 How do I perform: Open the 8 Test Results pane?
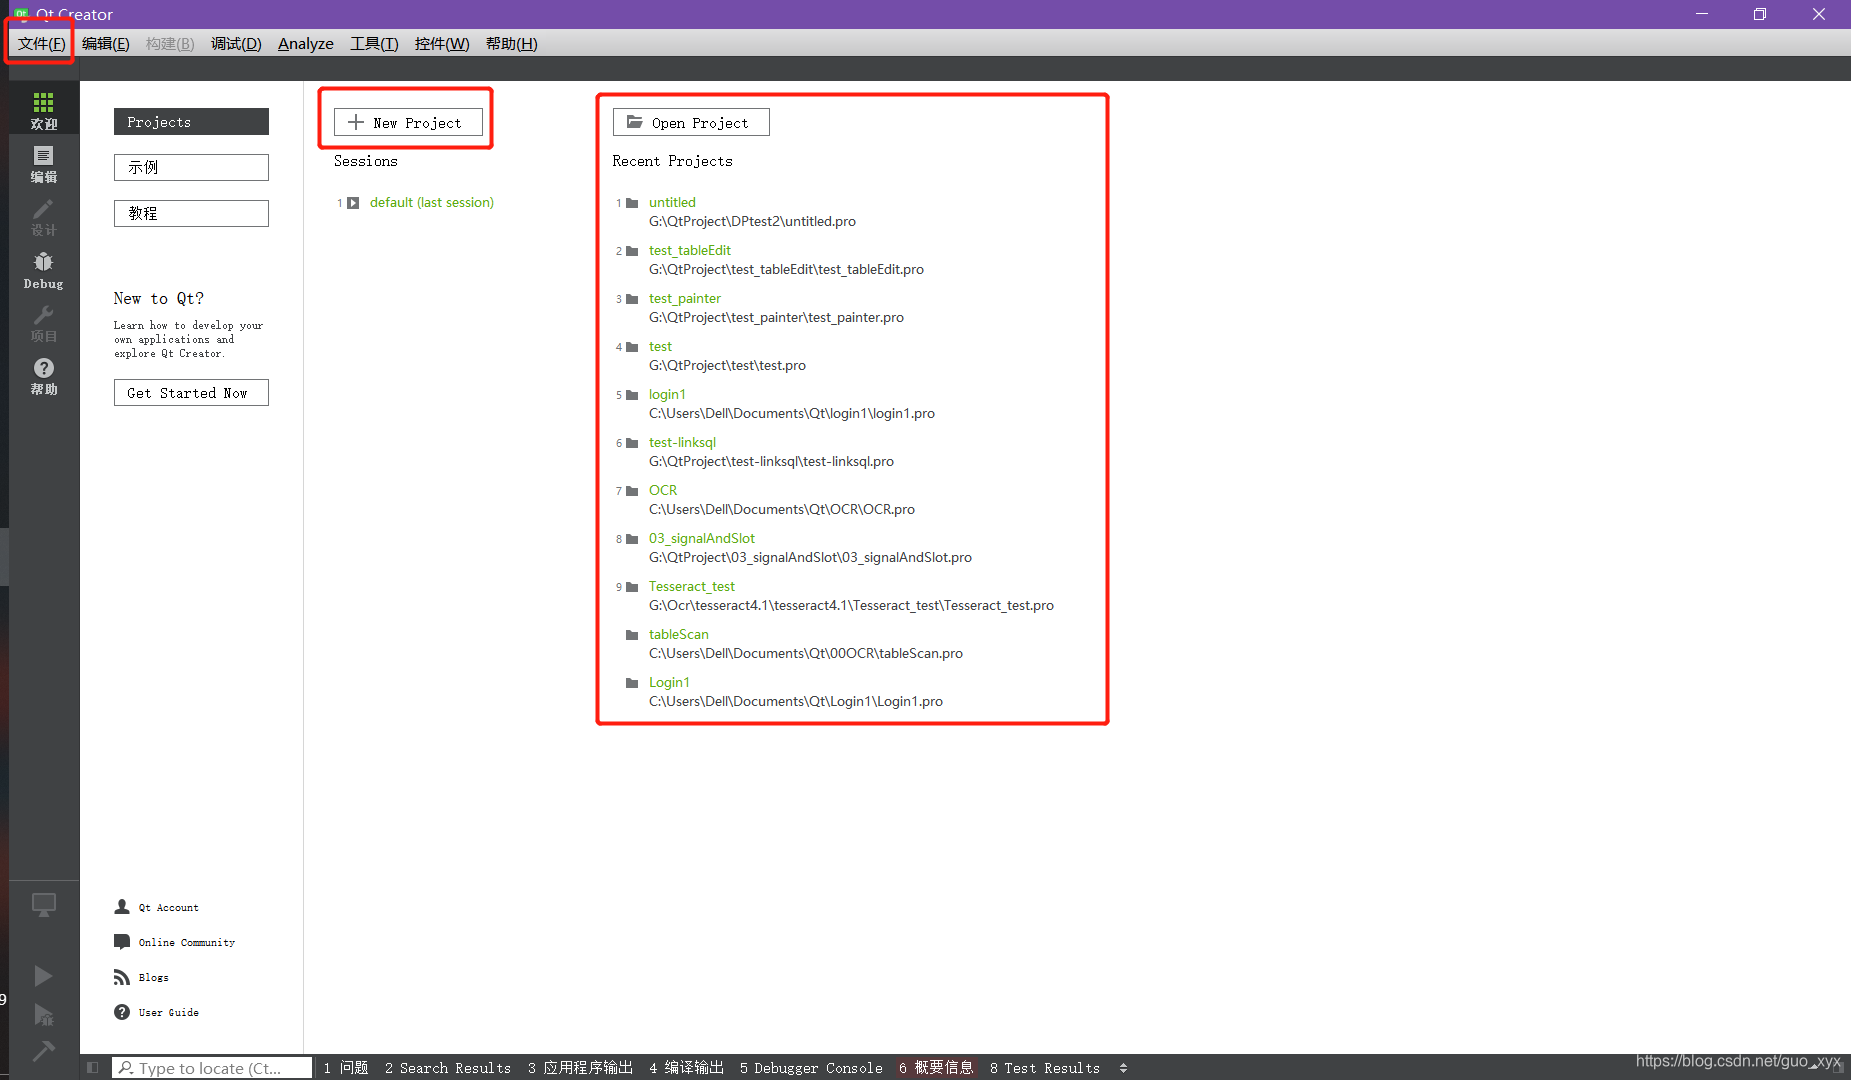pos(1045,1068)
